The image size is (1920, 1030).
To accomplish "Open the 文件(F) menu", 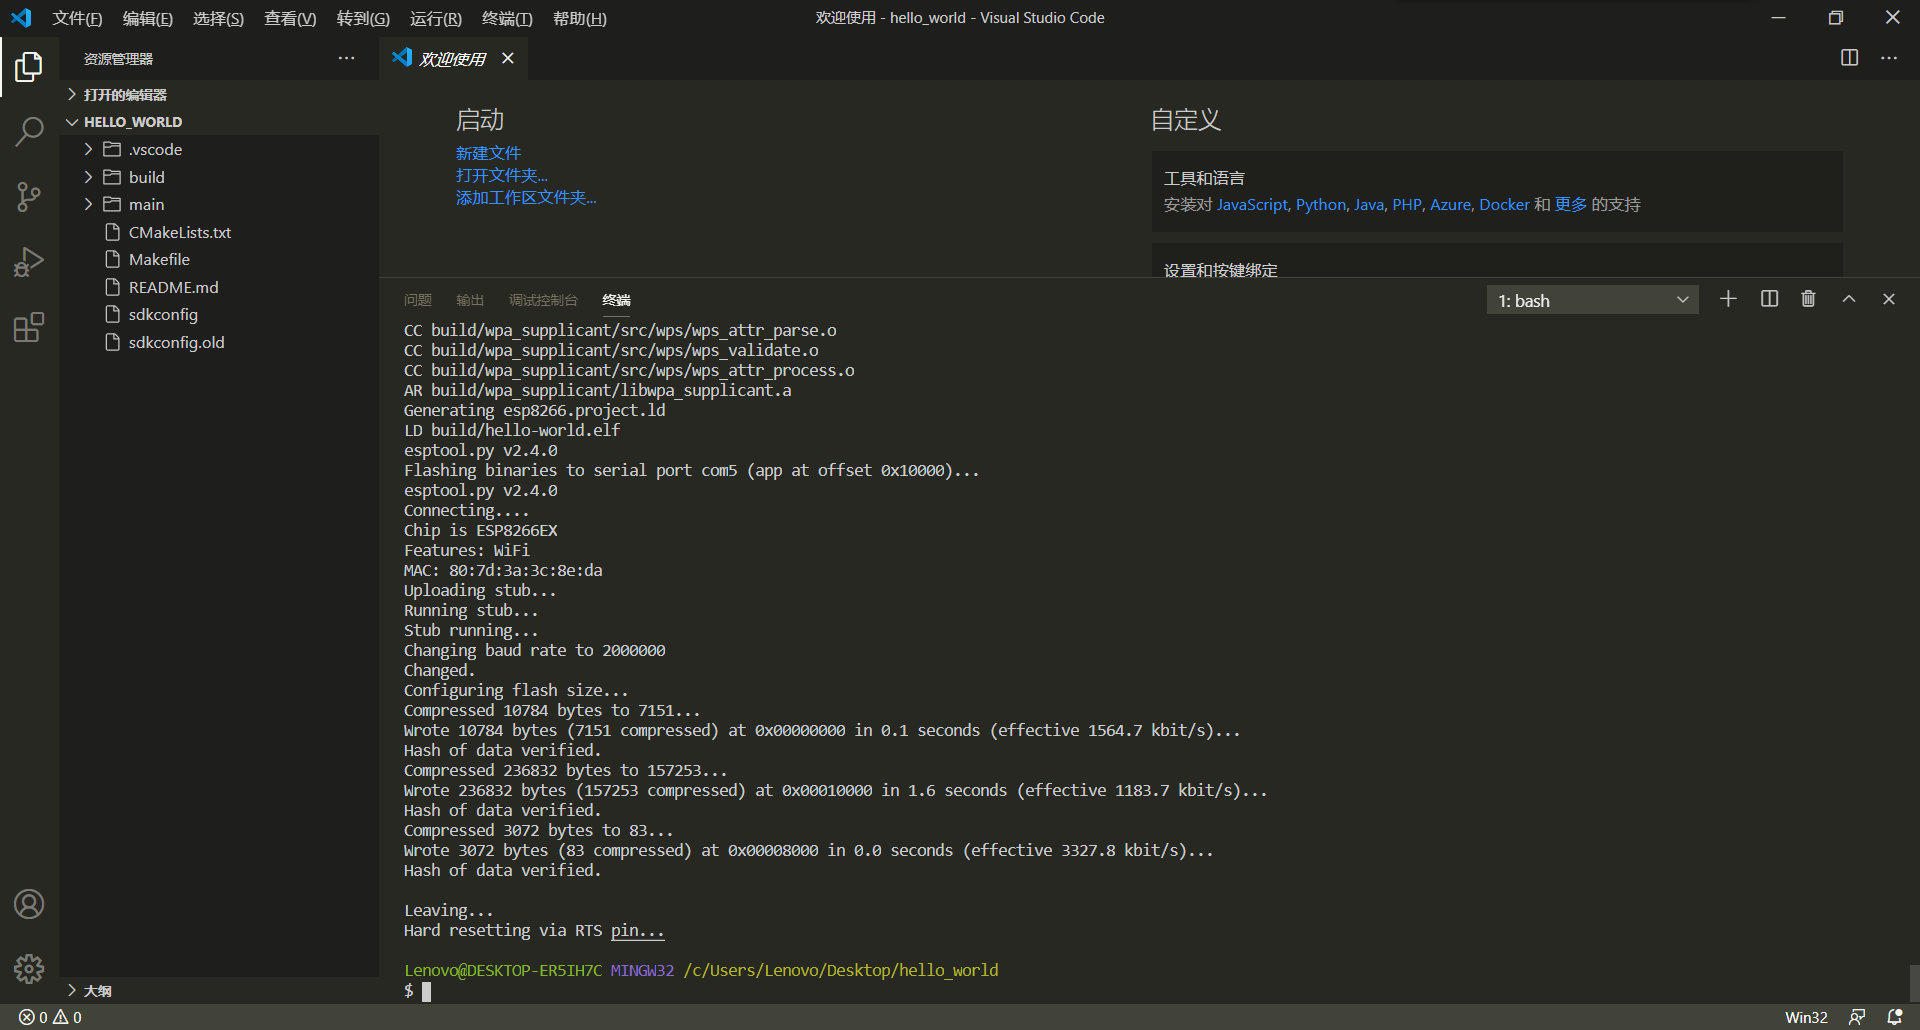I will [78, 18].
